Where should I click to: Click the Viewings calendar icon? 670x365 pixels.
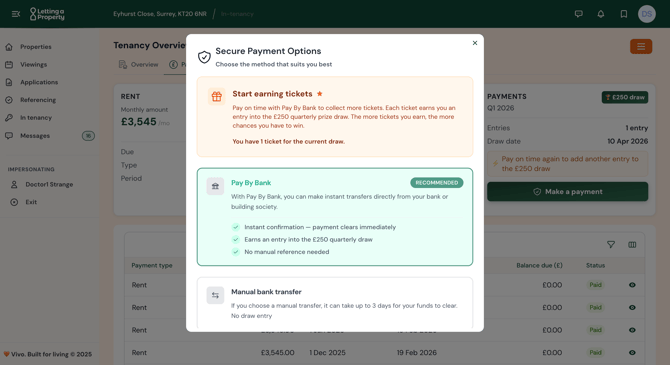(x=9, y=65)
